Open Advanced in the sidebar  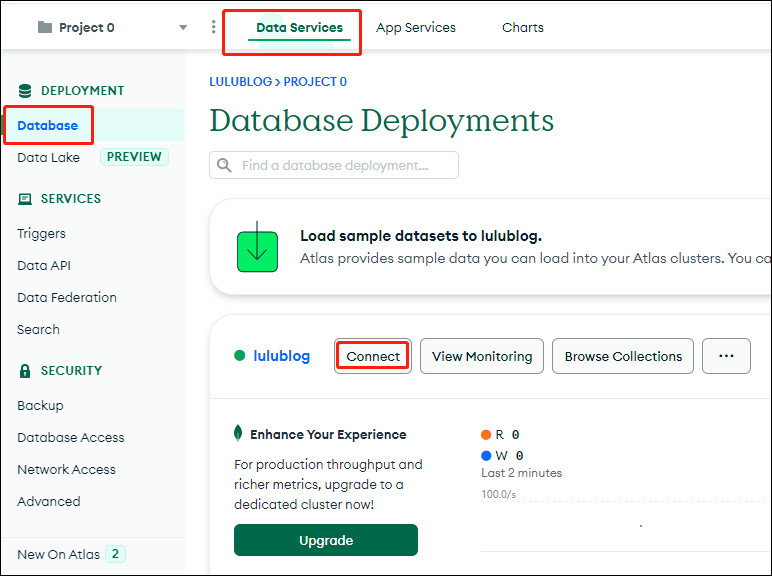coord(48,502)
